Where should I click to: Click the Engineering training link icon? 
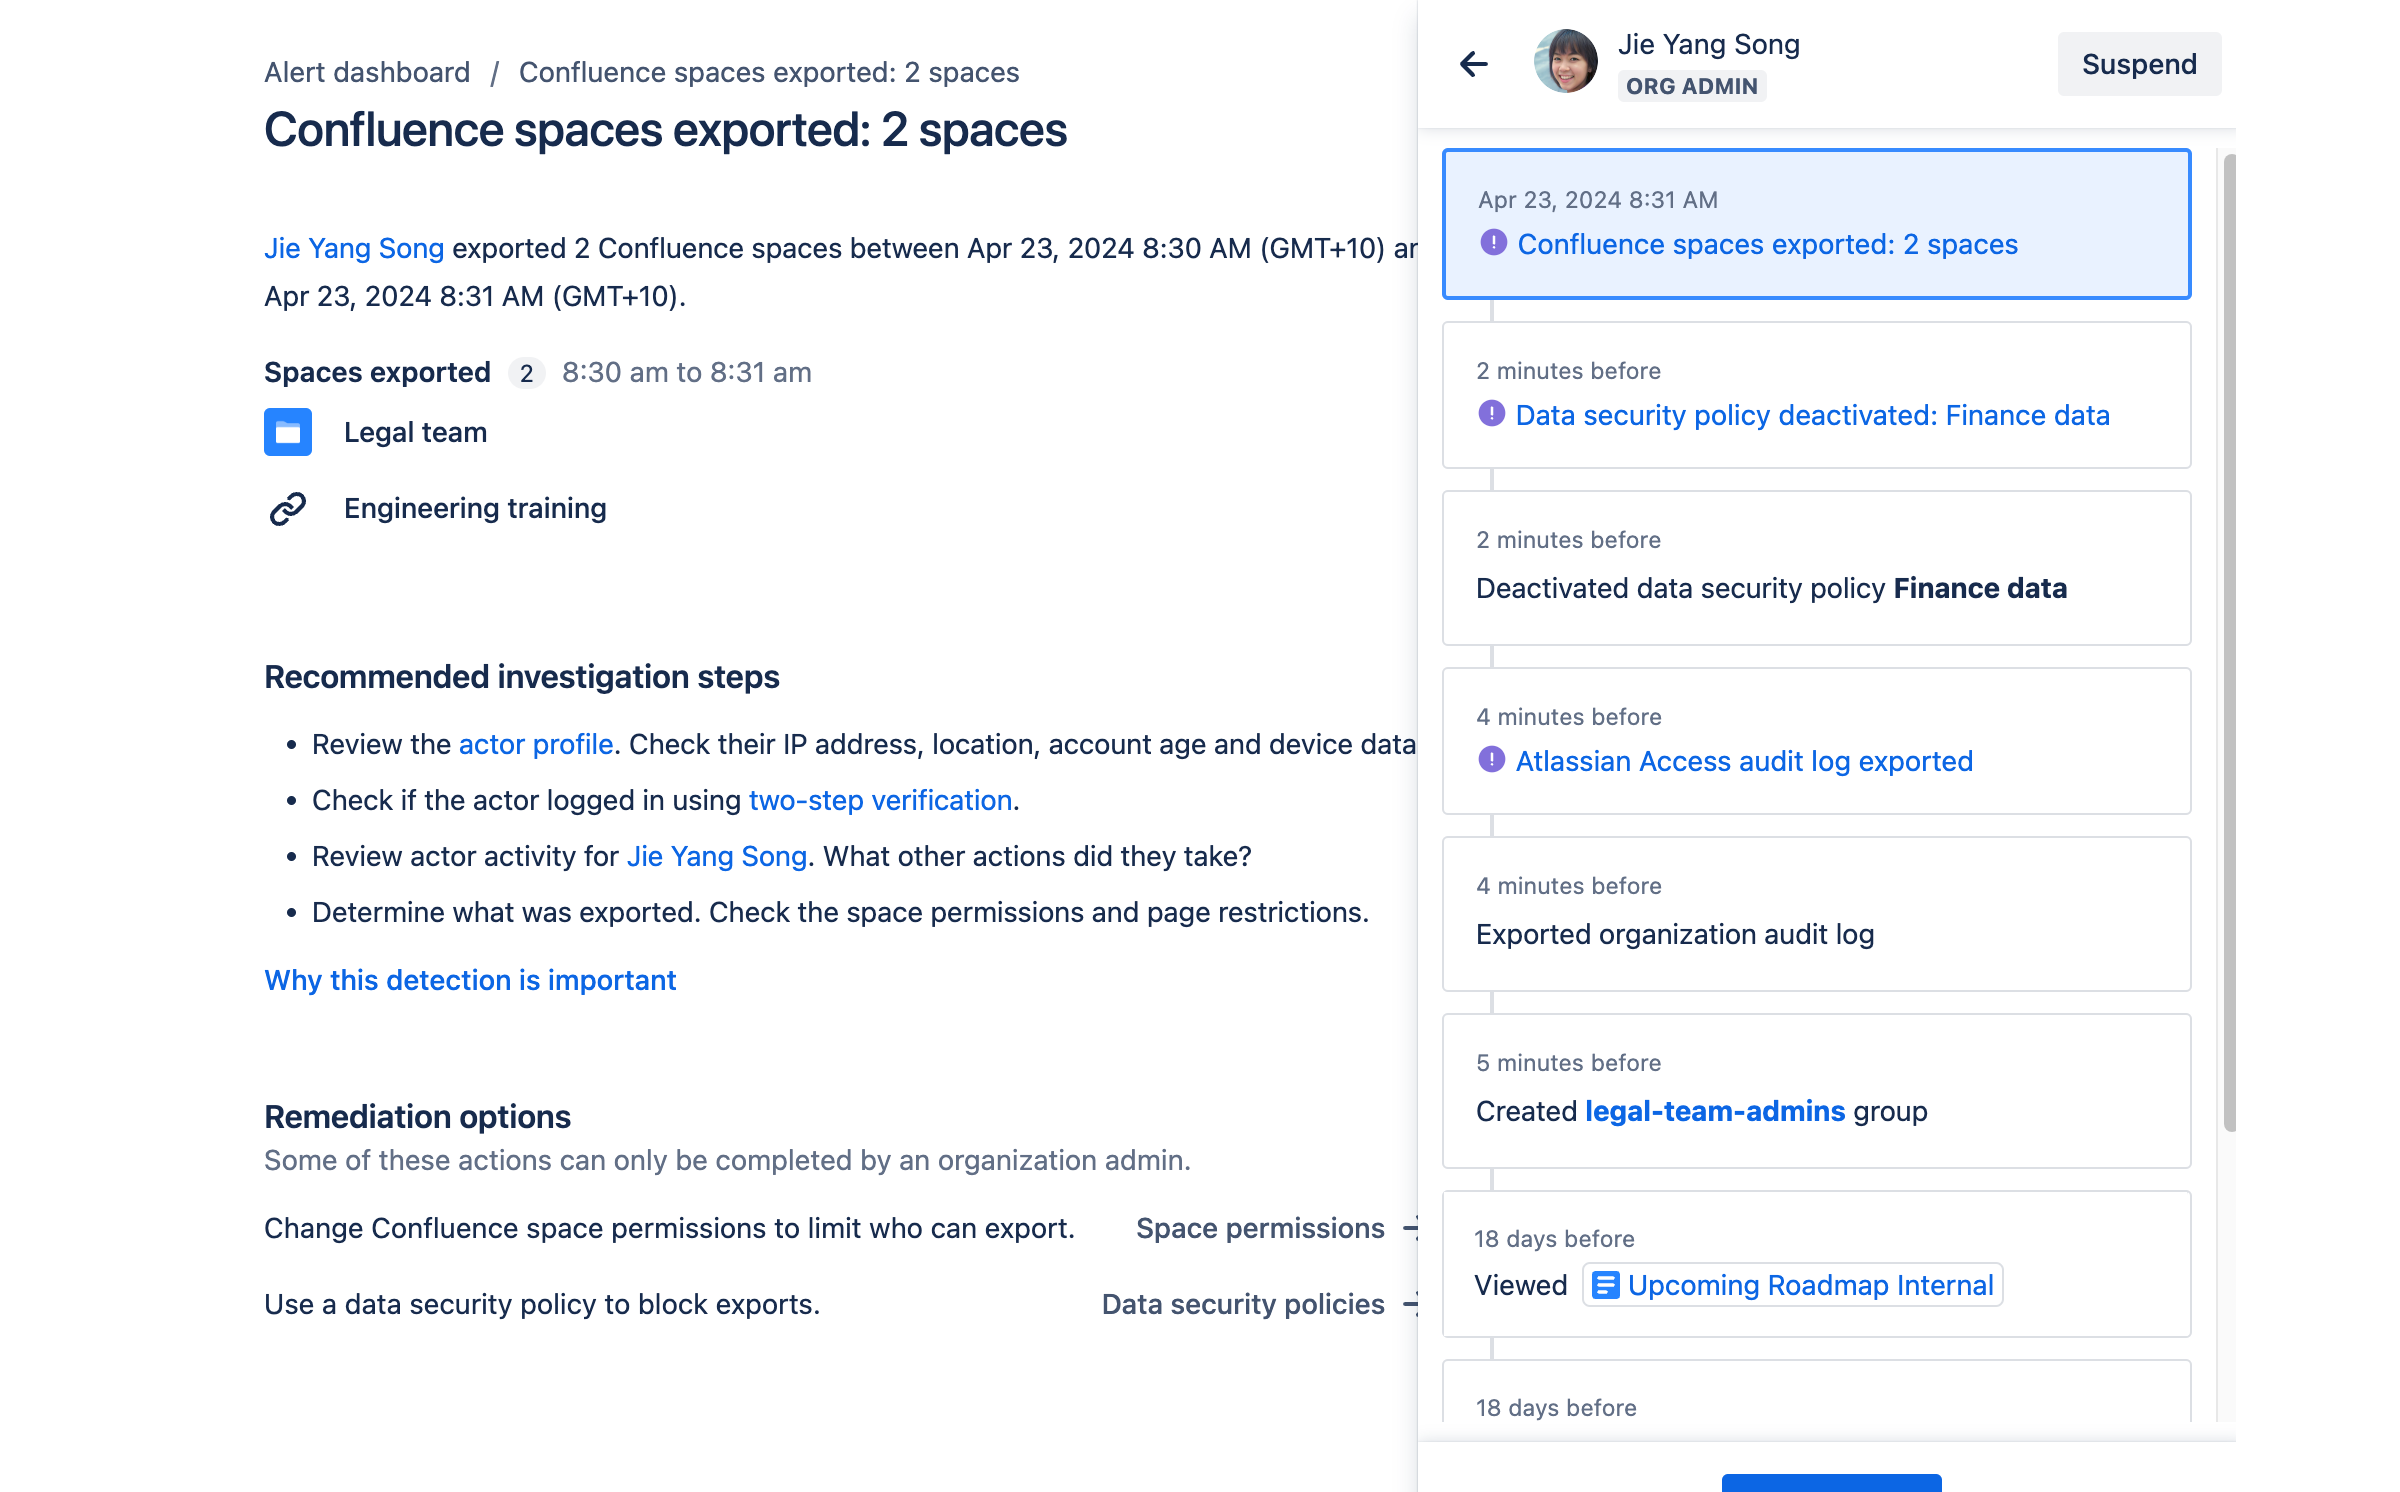tap(287, 507)
